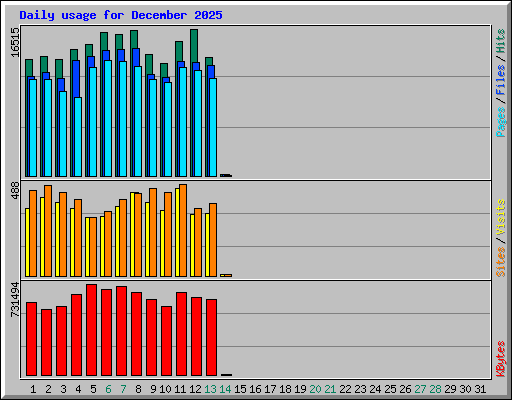The image size is (512, 400).
Task: Click day 25 on the x-axis
Action: click(390, 389)
